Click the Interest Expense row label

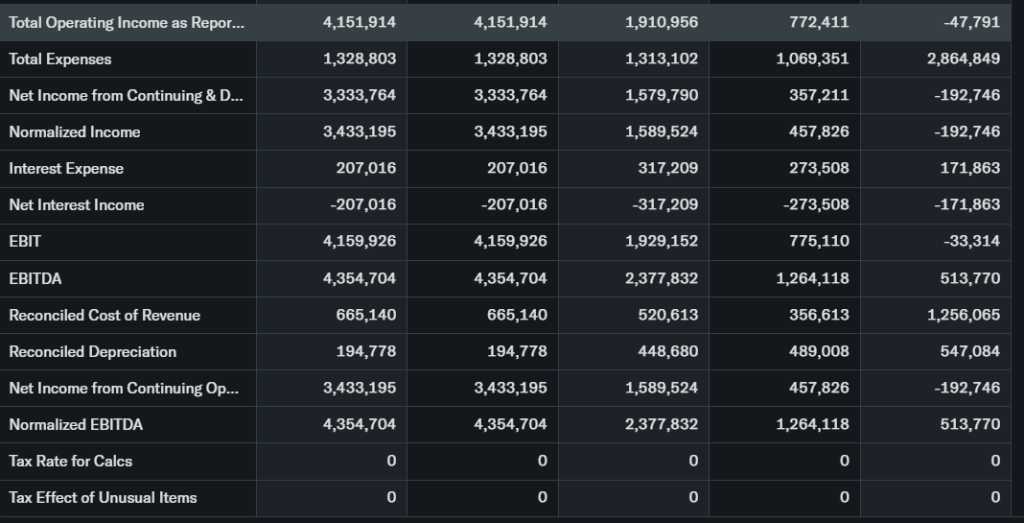[66, 169]
